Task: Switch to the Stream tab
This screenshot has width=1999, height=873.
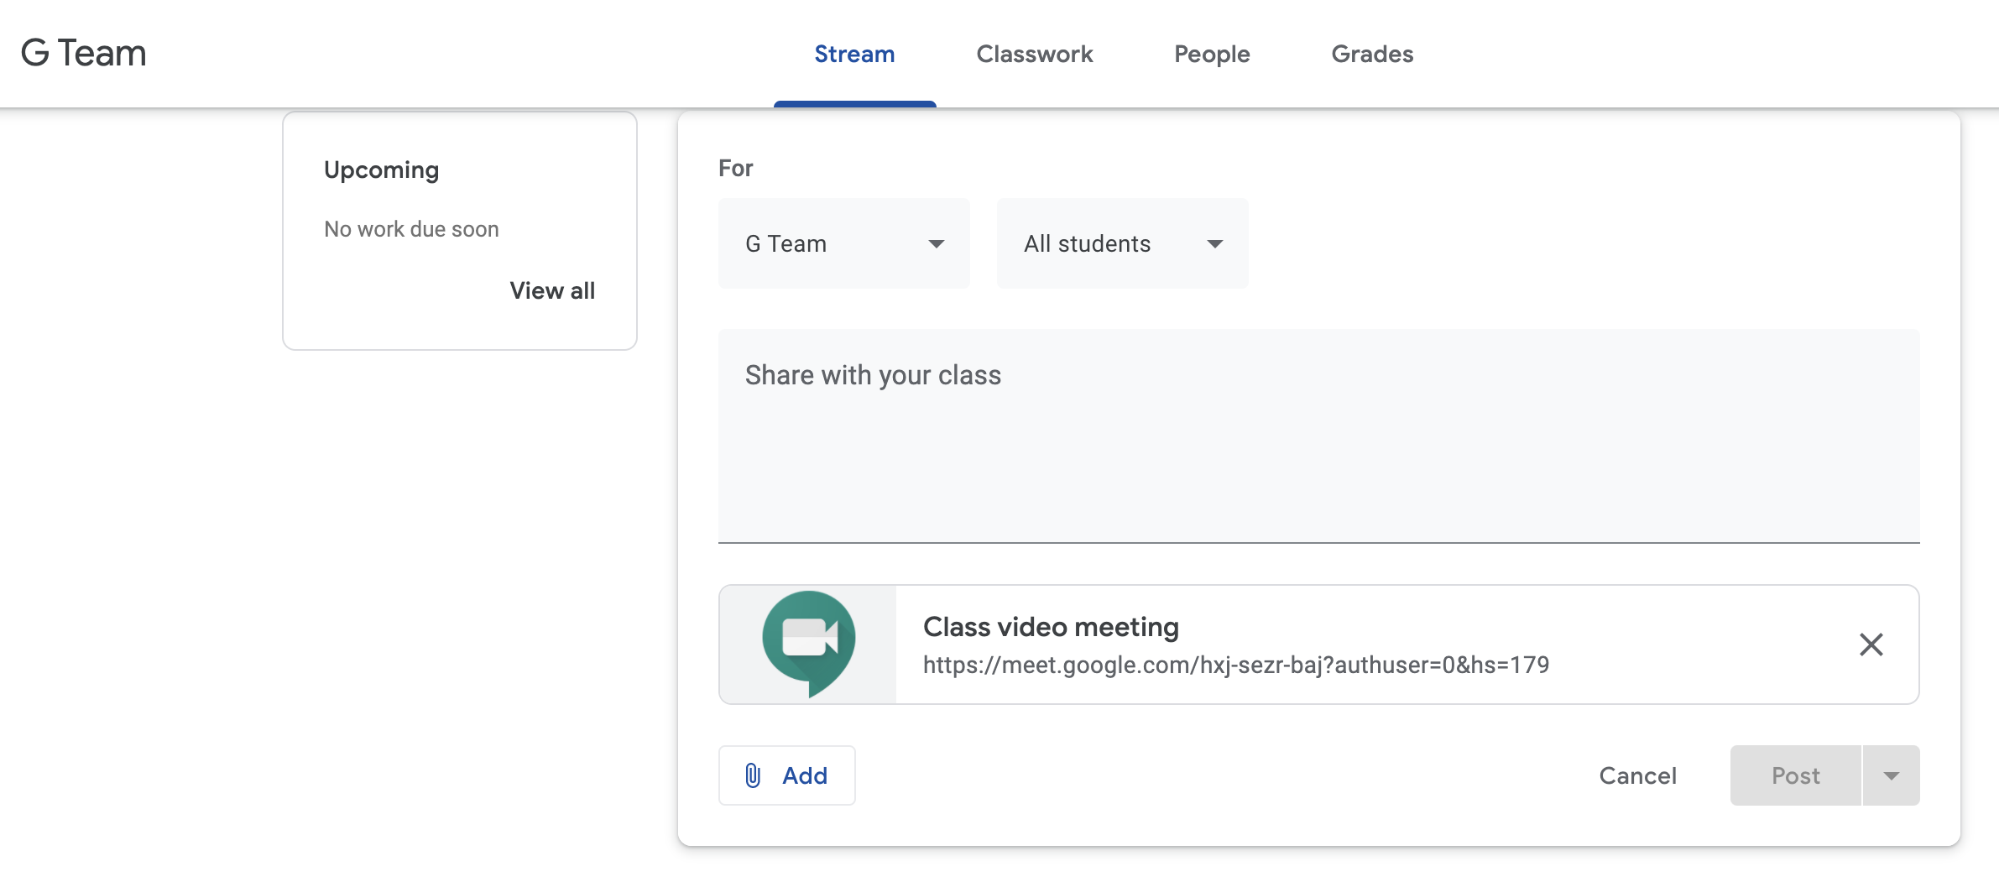Action: tap(854, 54)
